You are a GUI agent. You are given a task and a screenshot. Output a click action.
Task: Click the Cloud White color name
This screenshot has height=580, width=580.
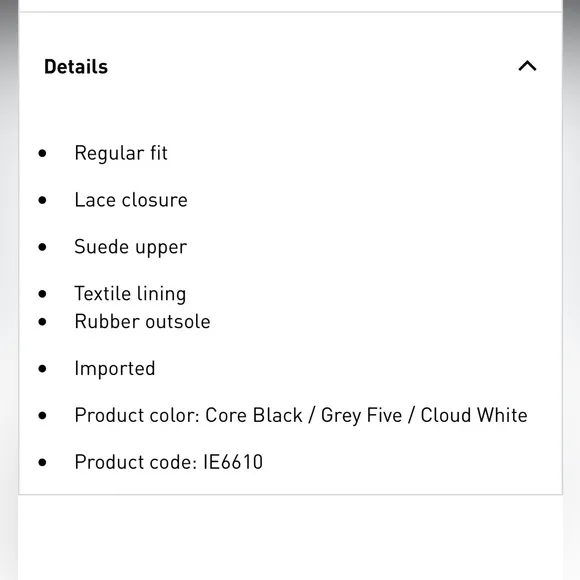click(x=474, y=415)
